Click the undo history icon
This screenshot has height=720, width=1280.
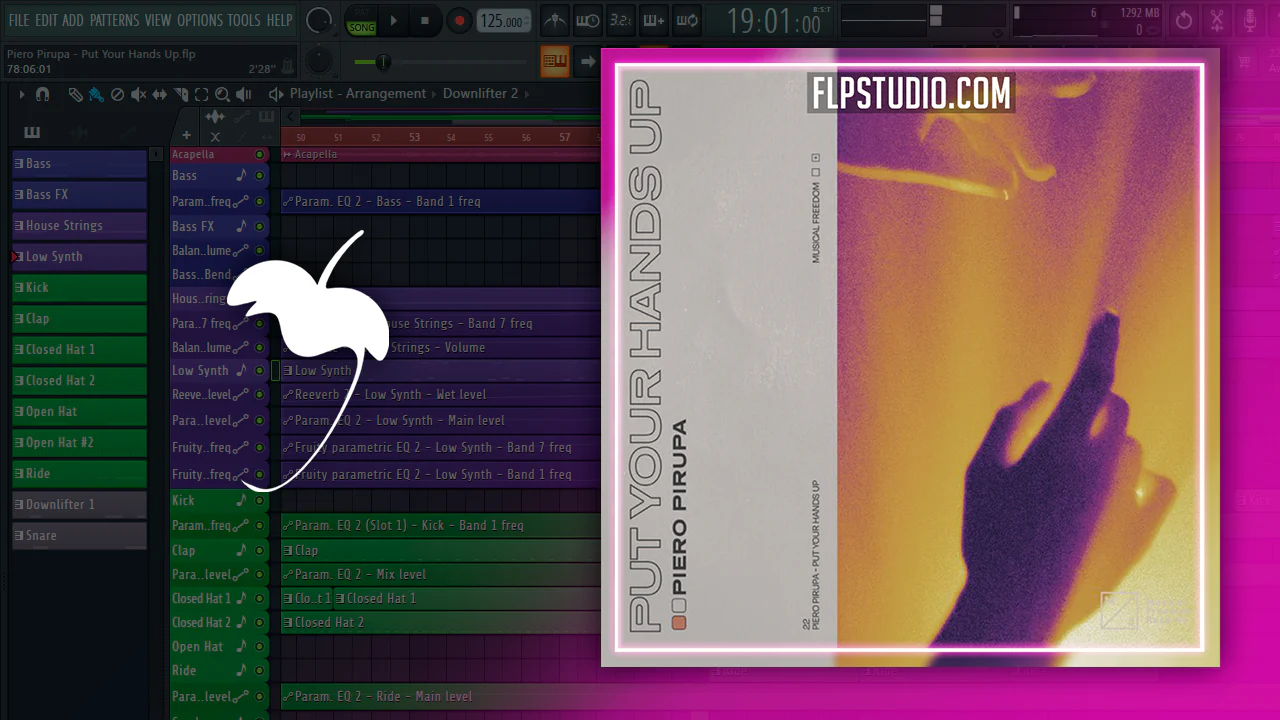(x=1184, y=20)
